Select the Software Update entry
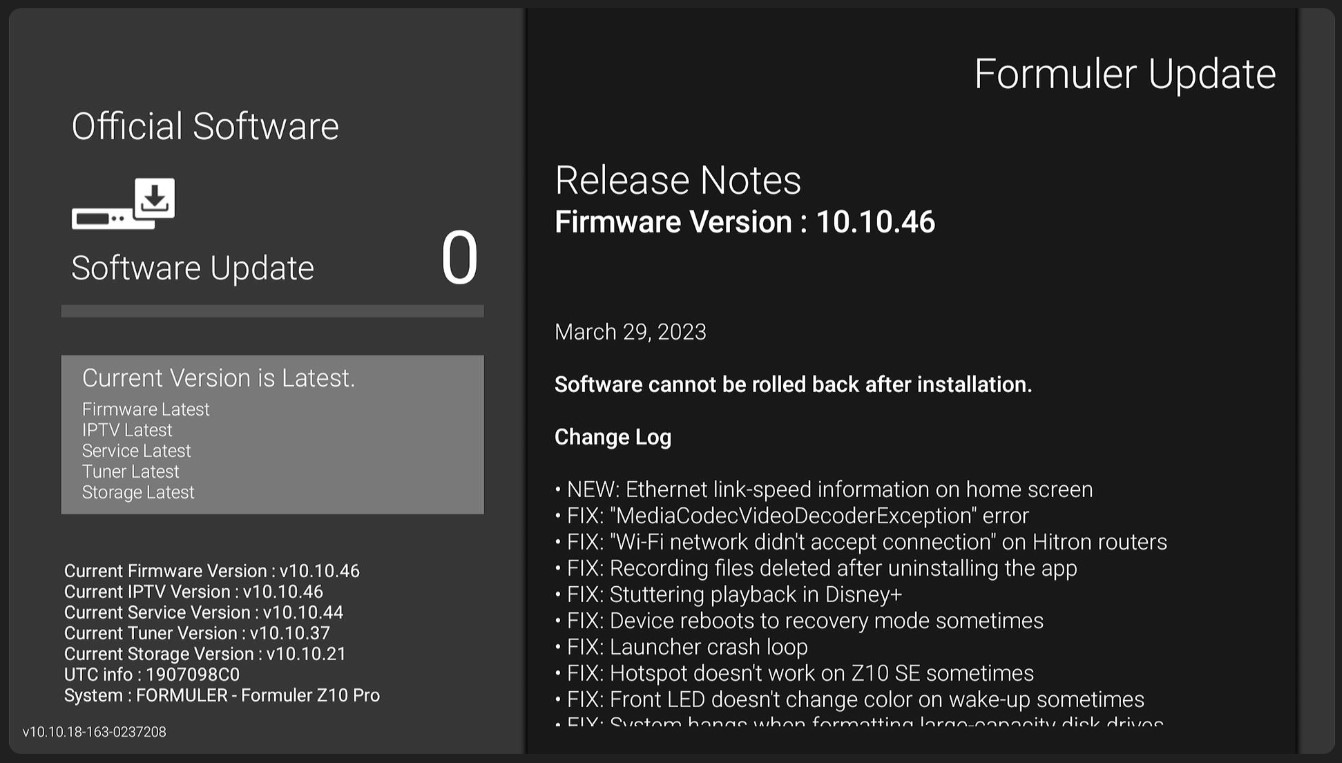 coord(193,268)
